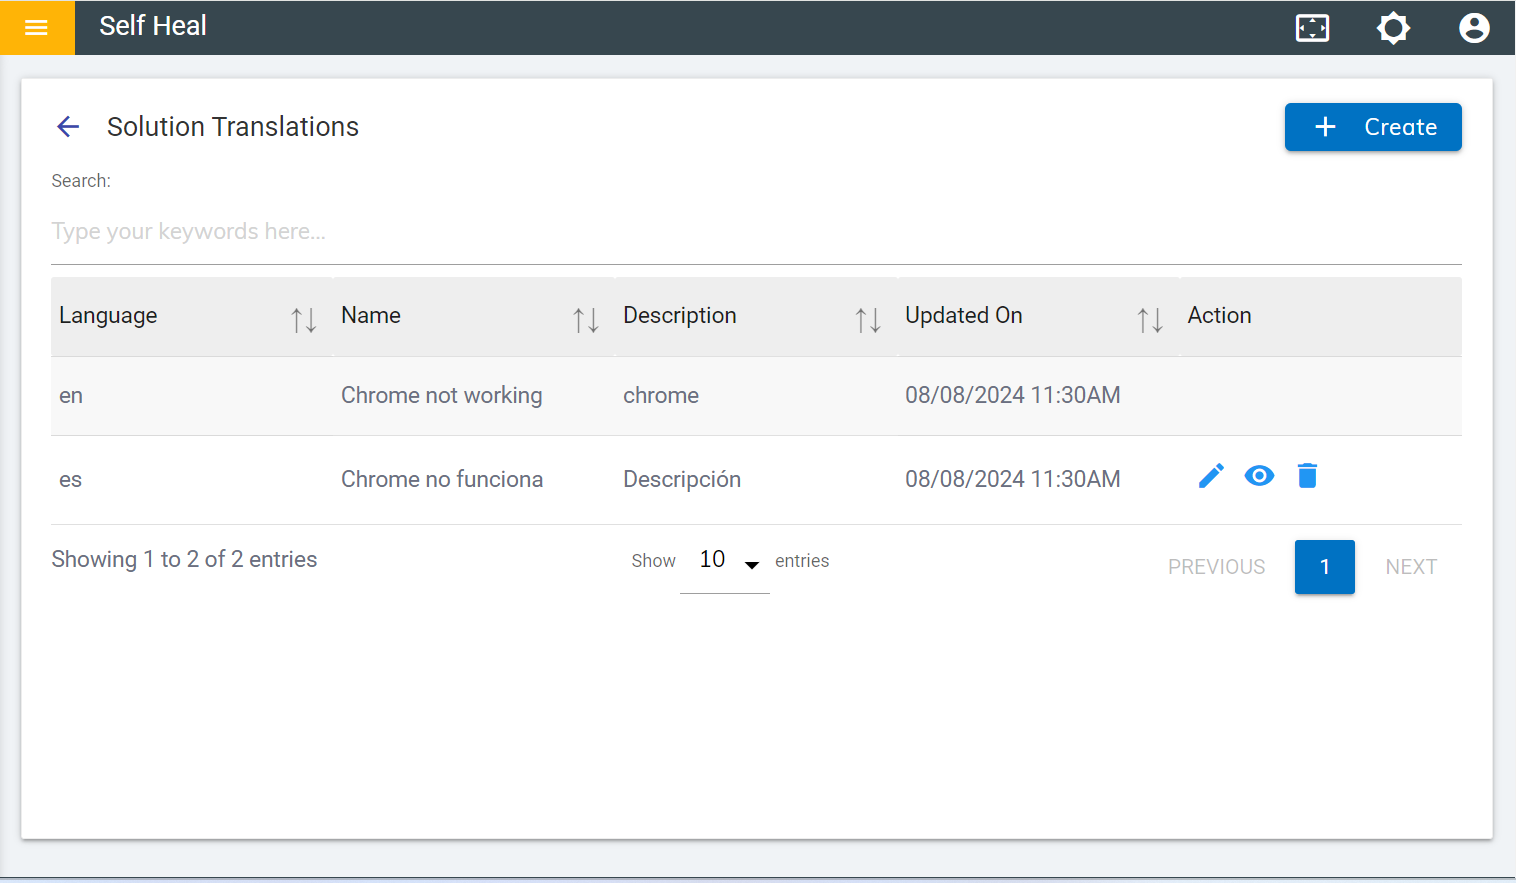View the es translation via eye icon
Image resolution: width=1516 pixels, height=883 pixels.
tap(1259, 476)
